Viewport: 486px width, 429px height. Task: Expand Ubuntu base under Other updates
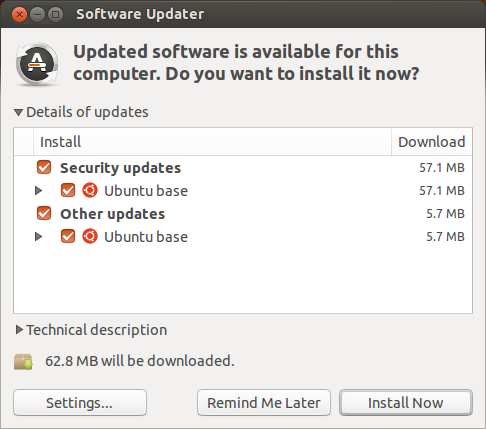[x=39, y=236]
